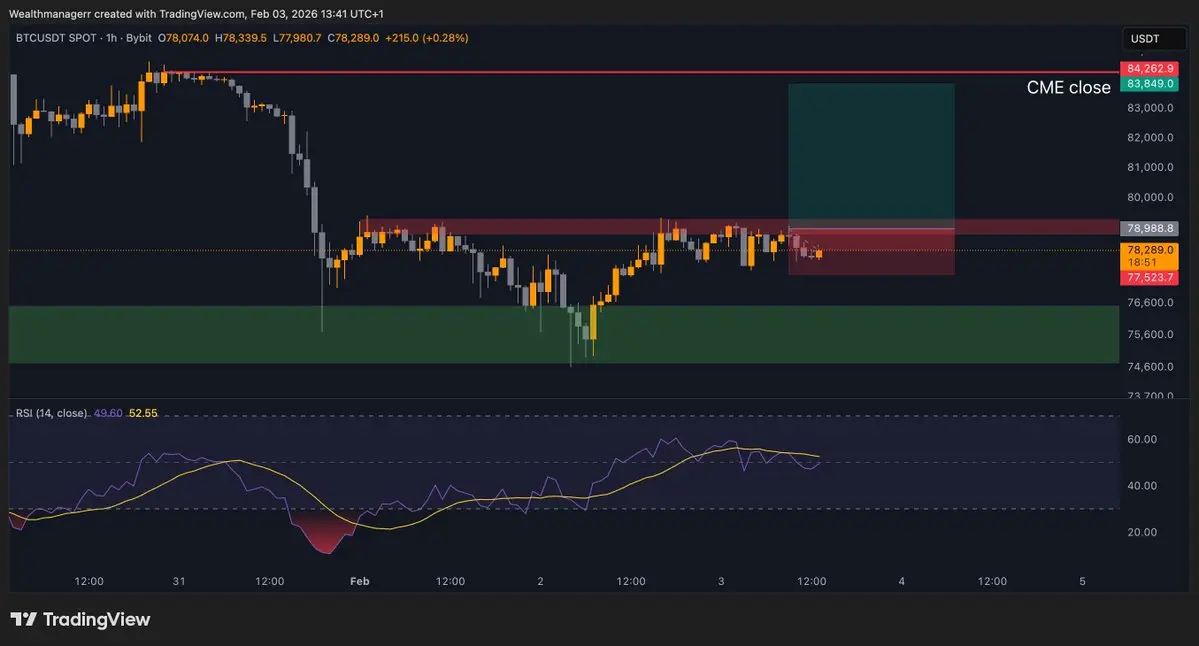
Task: Select the wide green support rectangle
Action: pyautogui.click(x=564, y=334)
